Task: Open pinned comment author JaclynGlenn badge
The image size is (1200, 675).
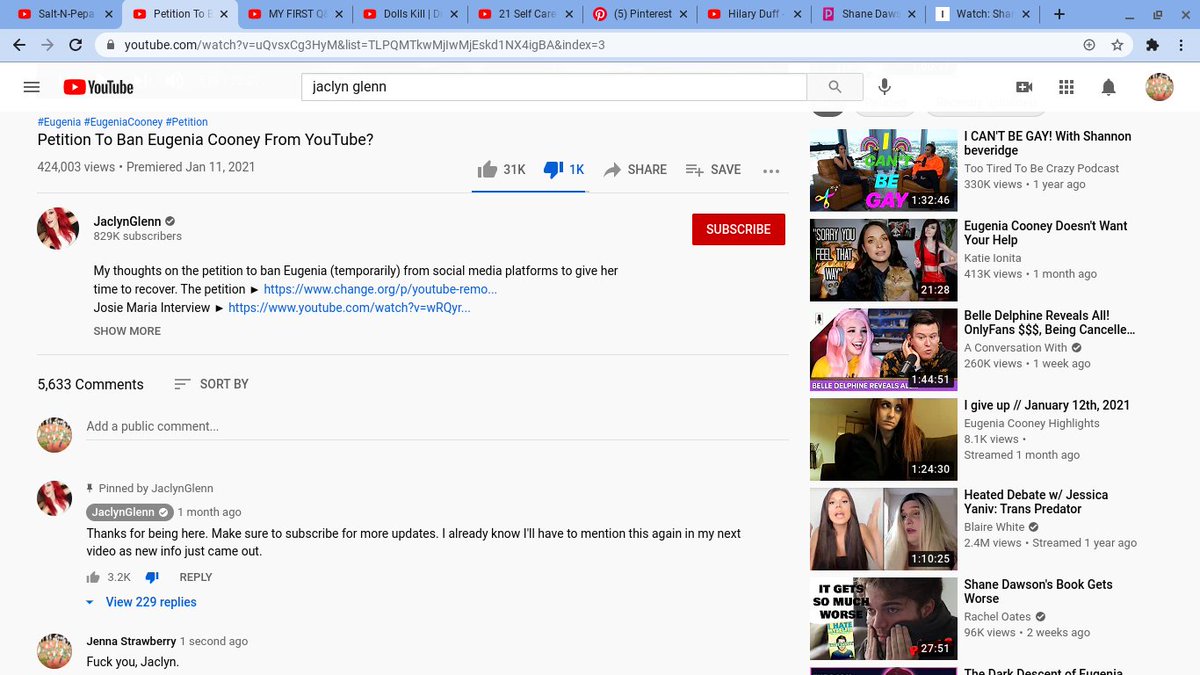Action: click(129, 512)
